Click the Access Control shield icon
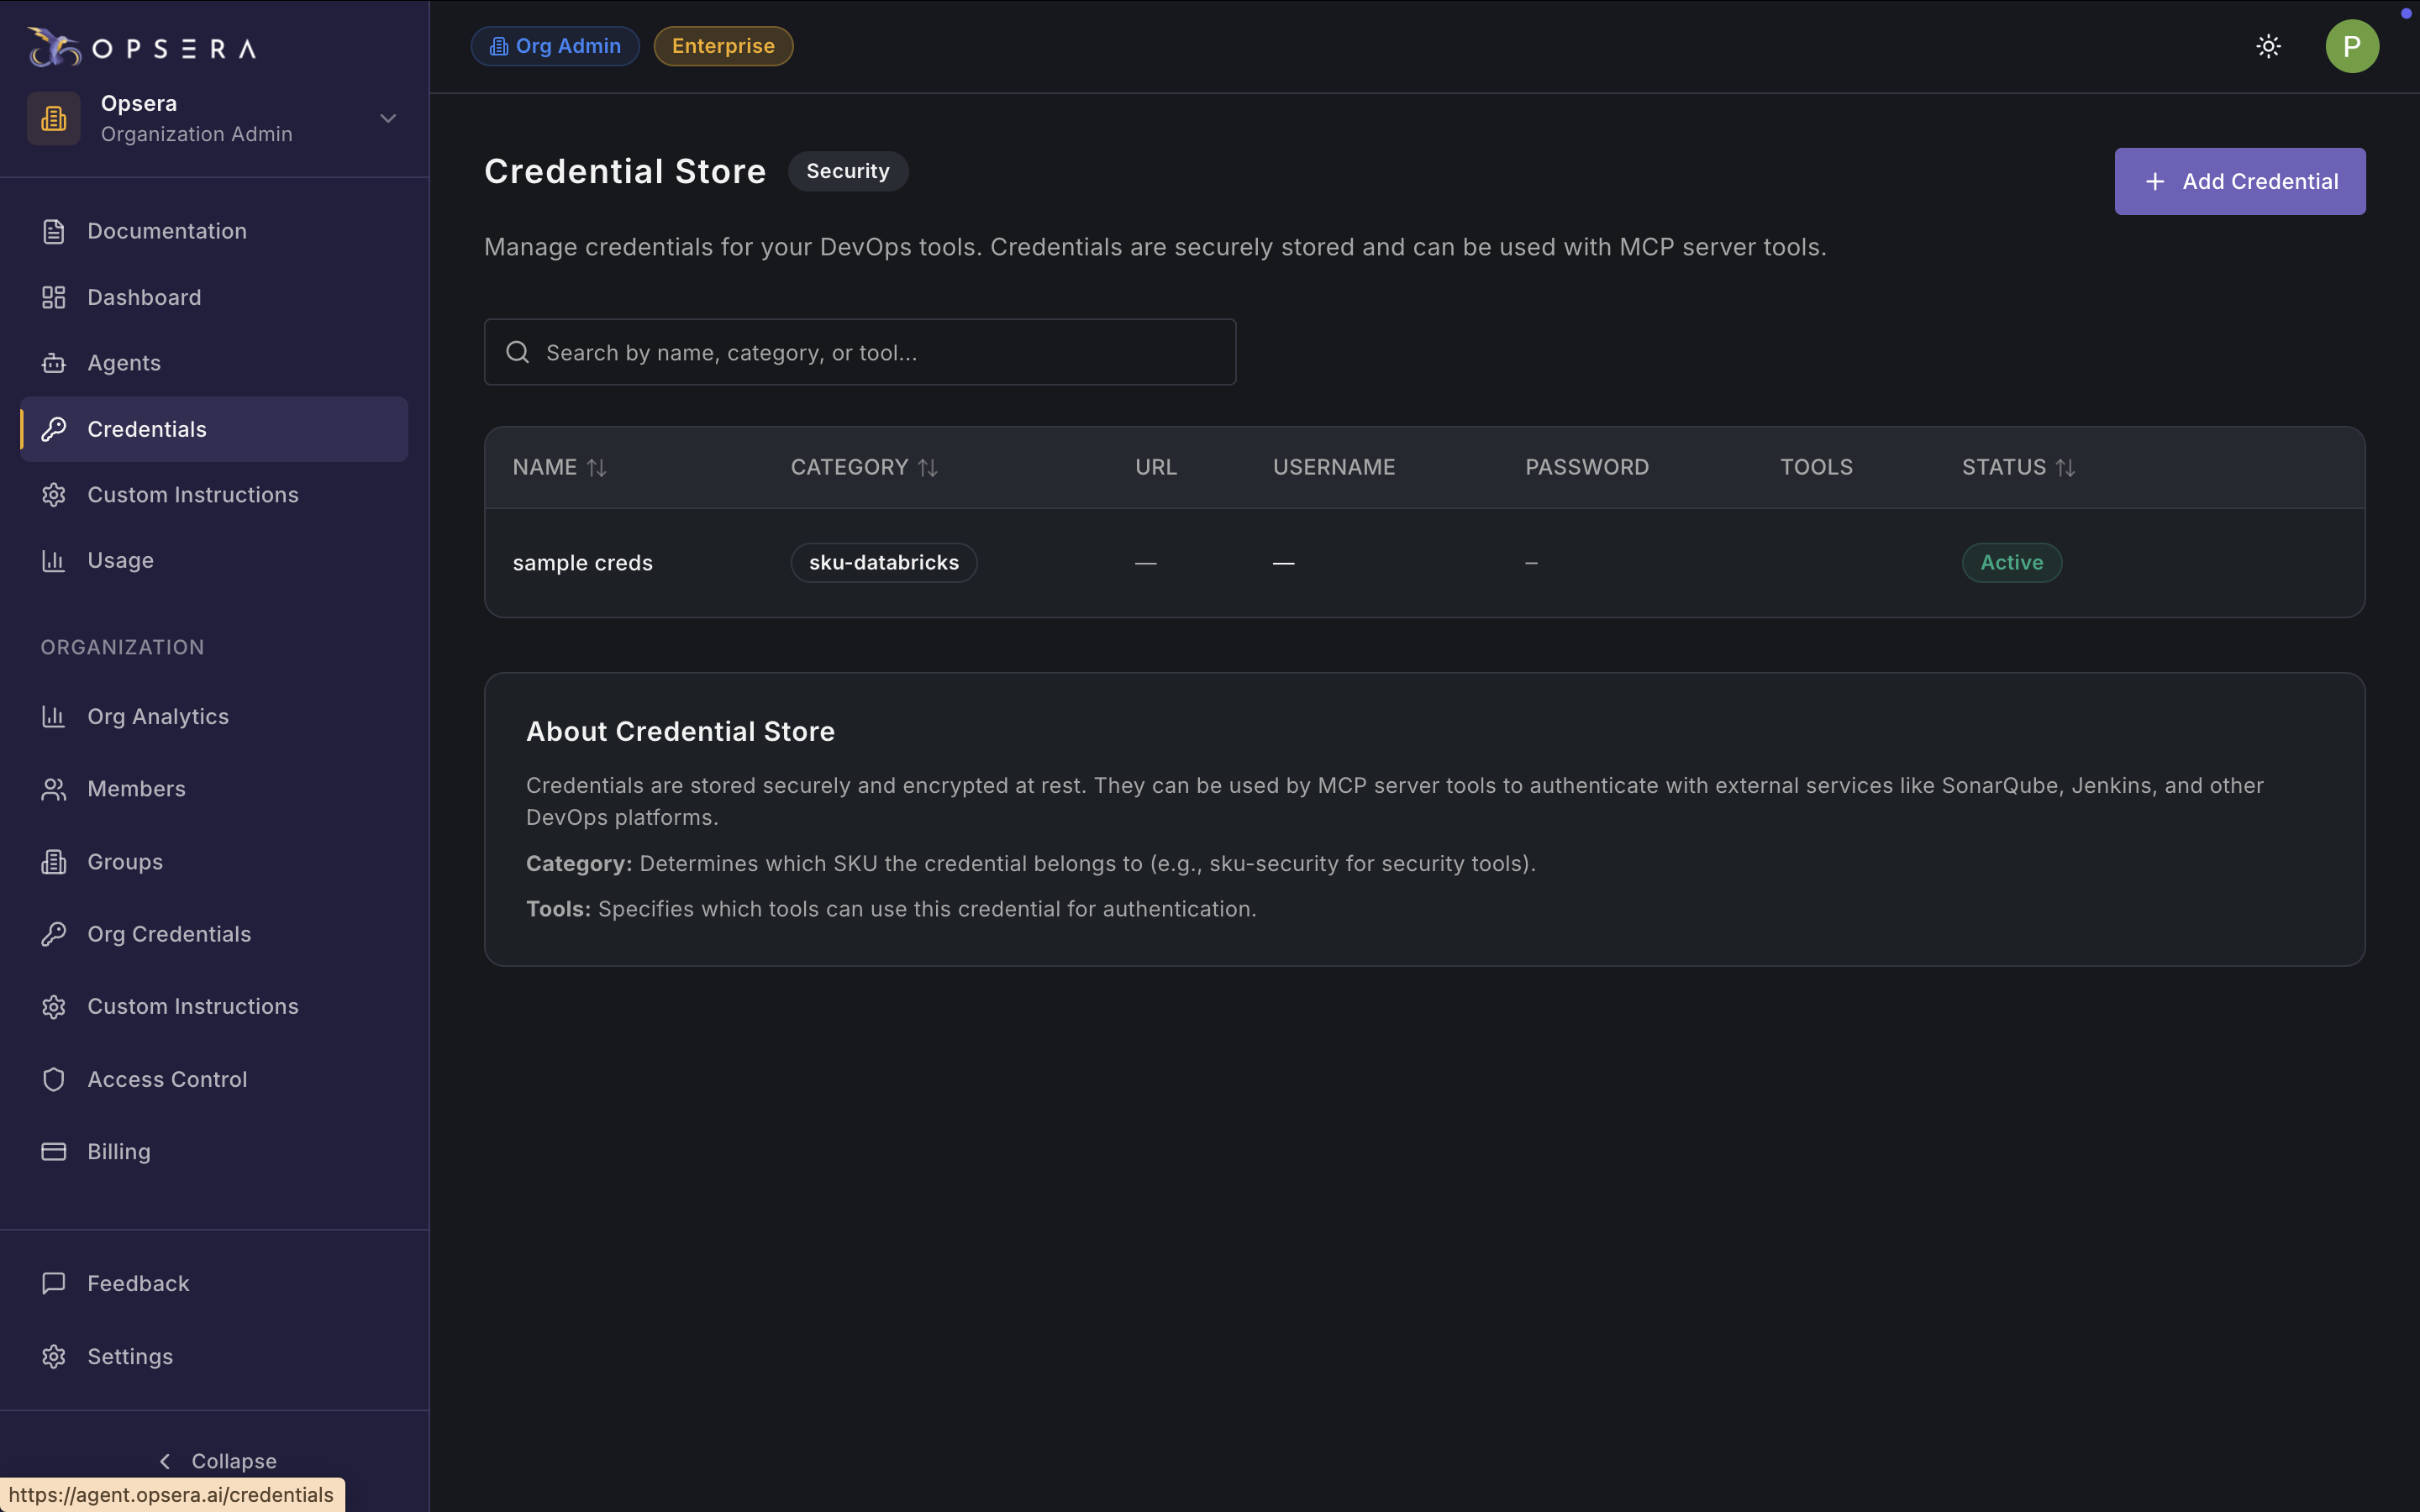 pos(54,1079)
